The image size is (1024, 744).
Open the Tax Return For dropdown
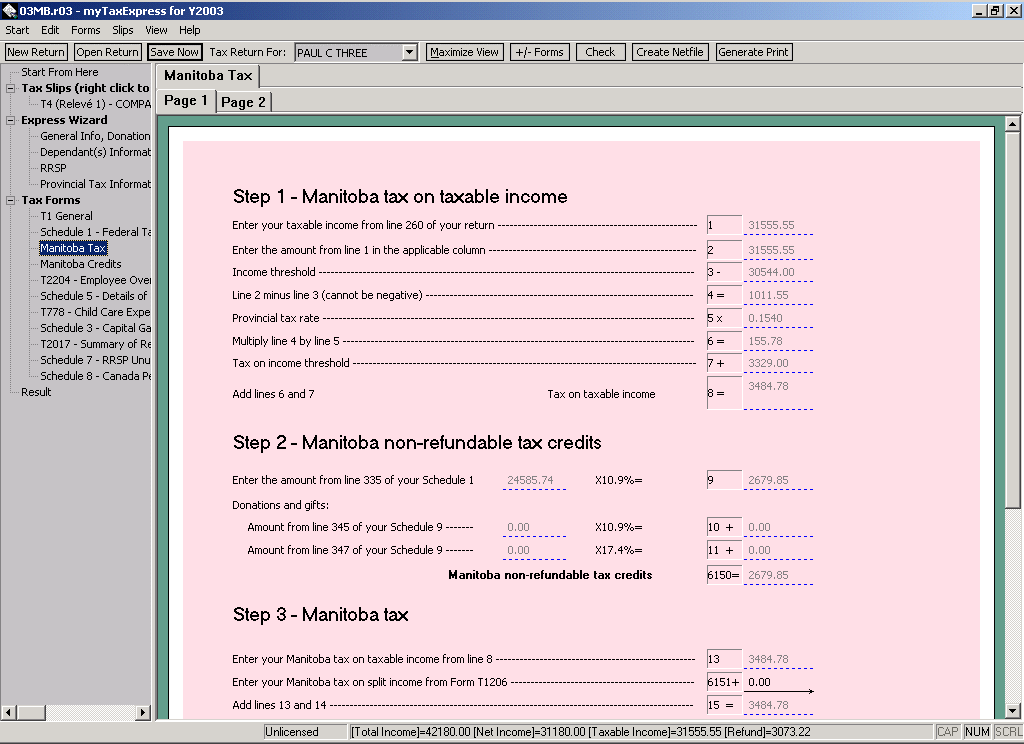pyautogui.click(x=409, y=52)
